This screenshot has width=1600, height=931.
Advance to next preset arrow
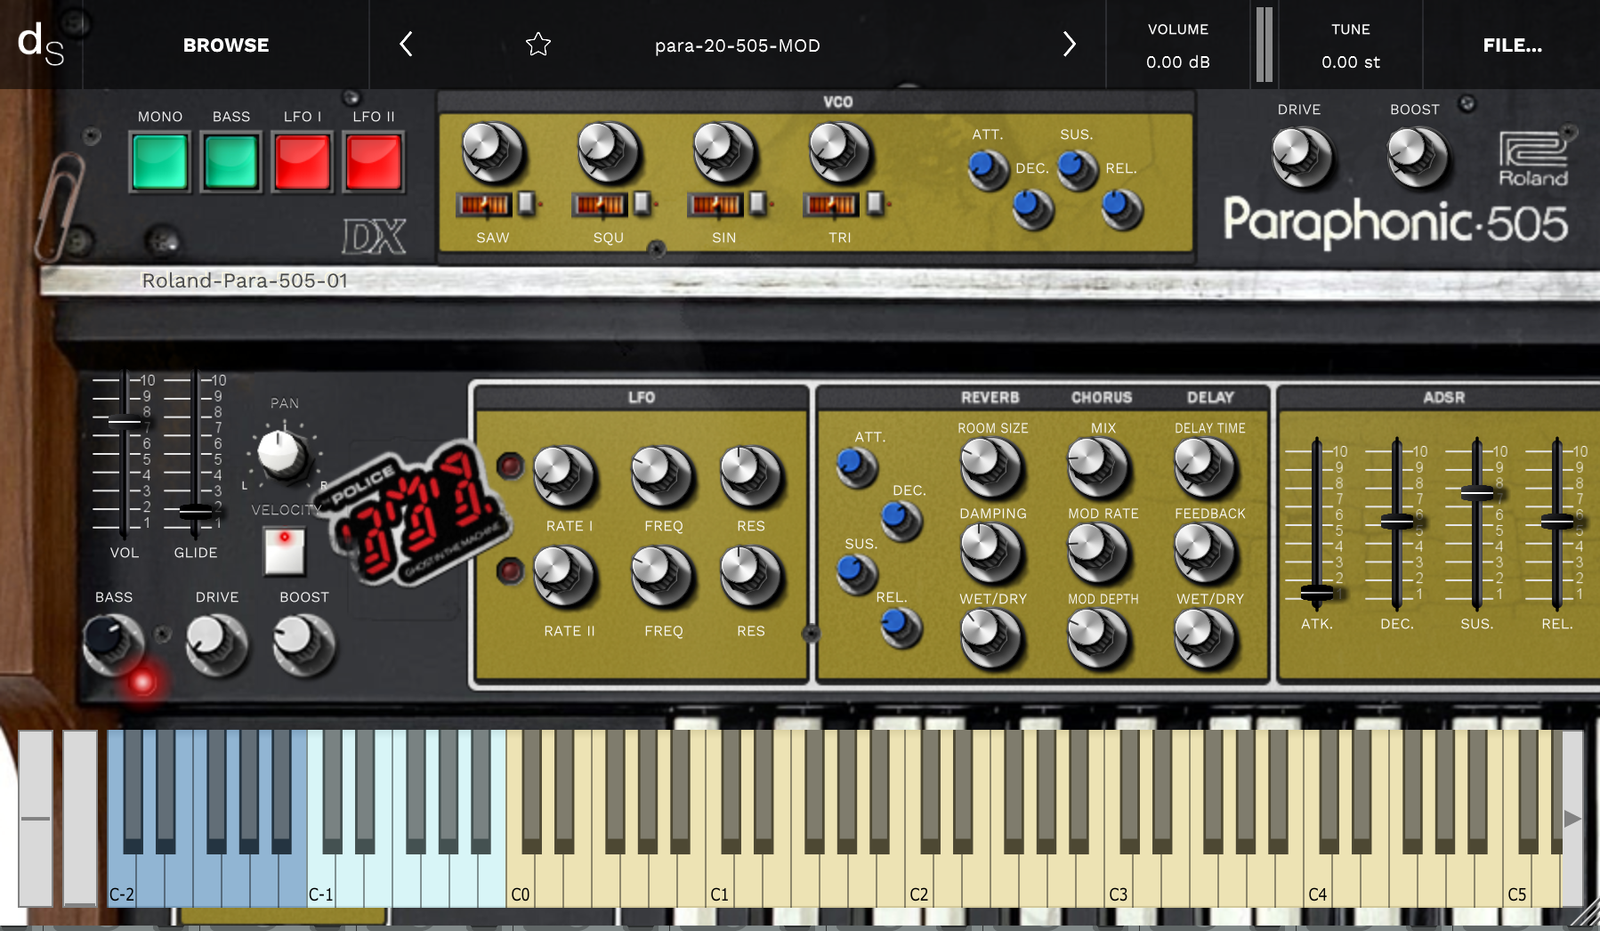click(x=1069, y=44)
